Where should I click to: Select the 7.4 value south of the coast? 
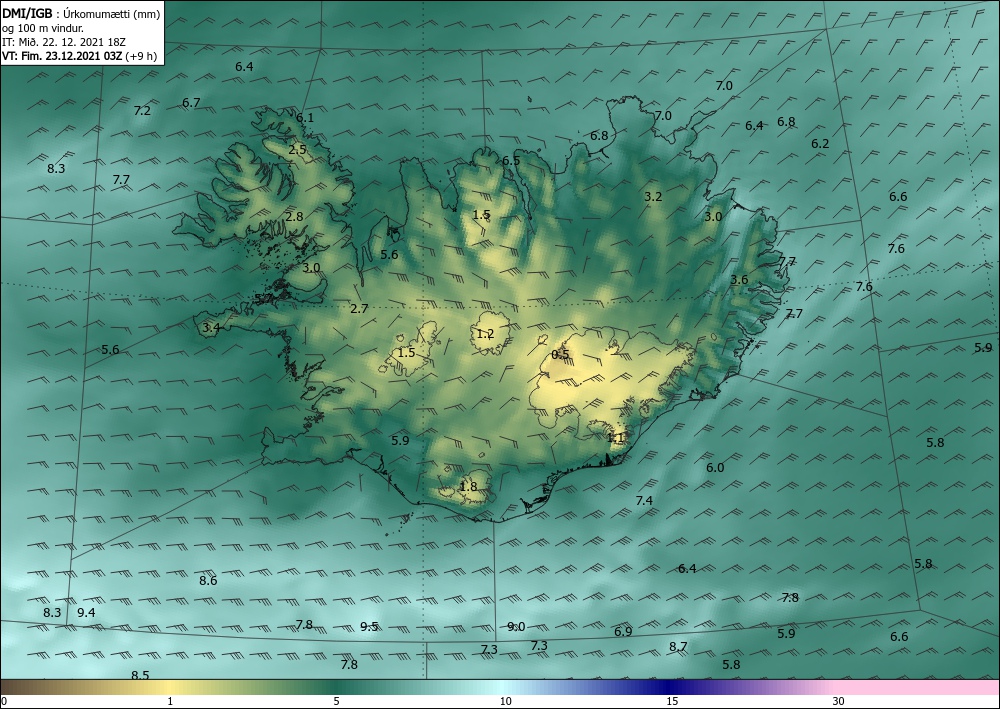[644, 501]
